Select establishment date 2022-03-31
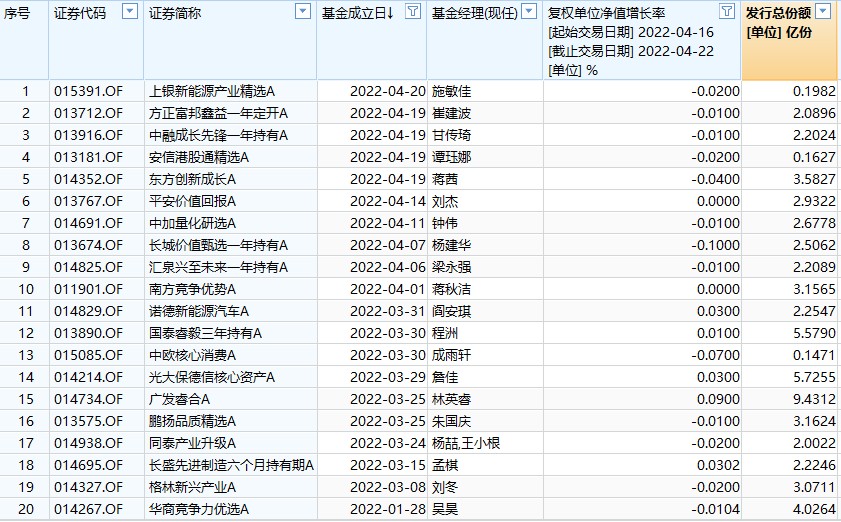 click(388, 311)
